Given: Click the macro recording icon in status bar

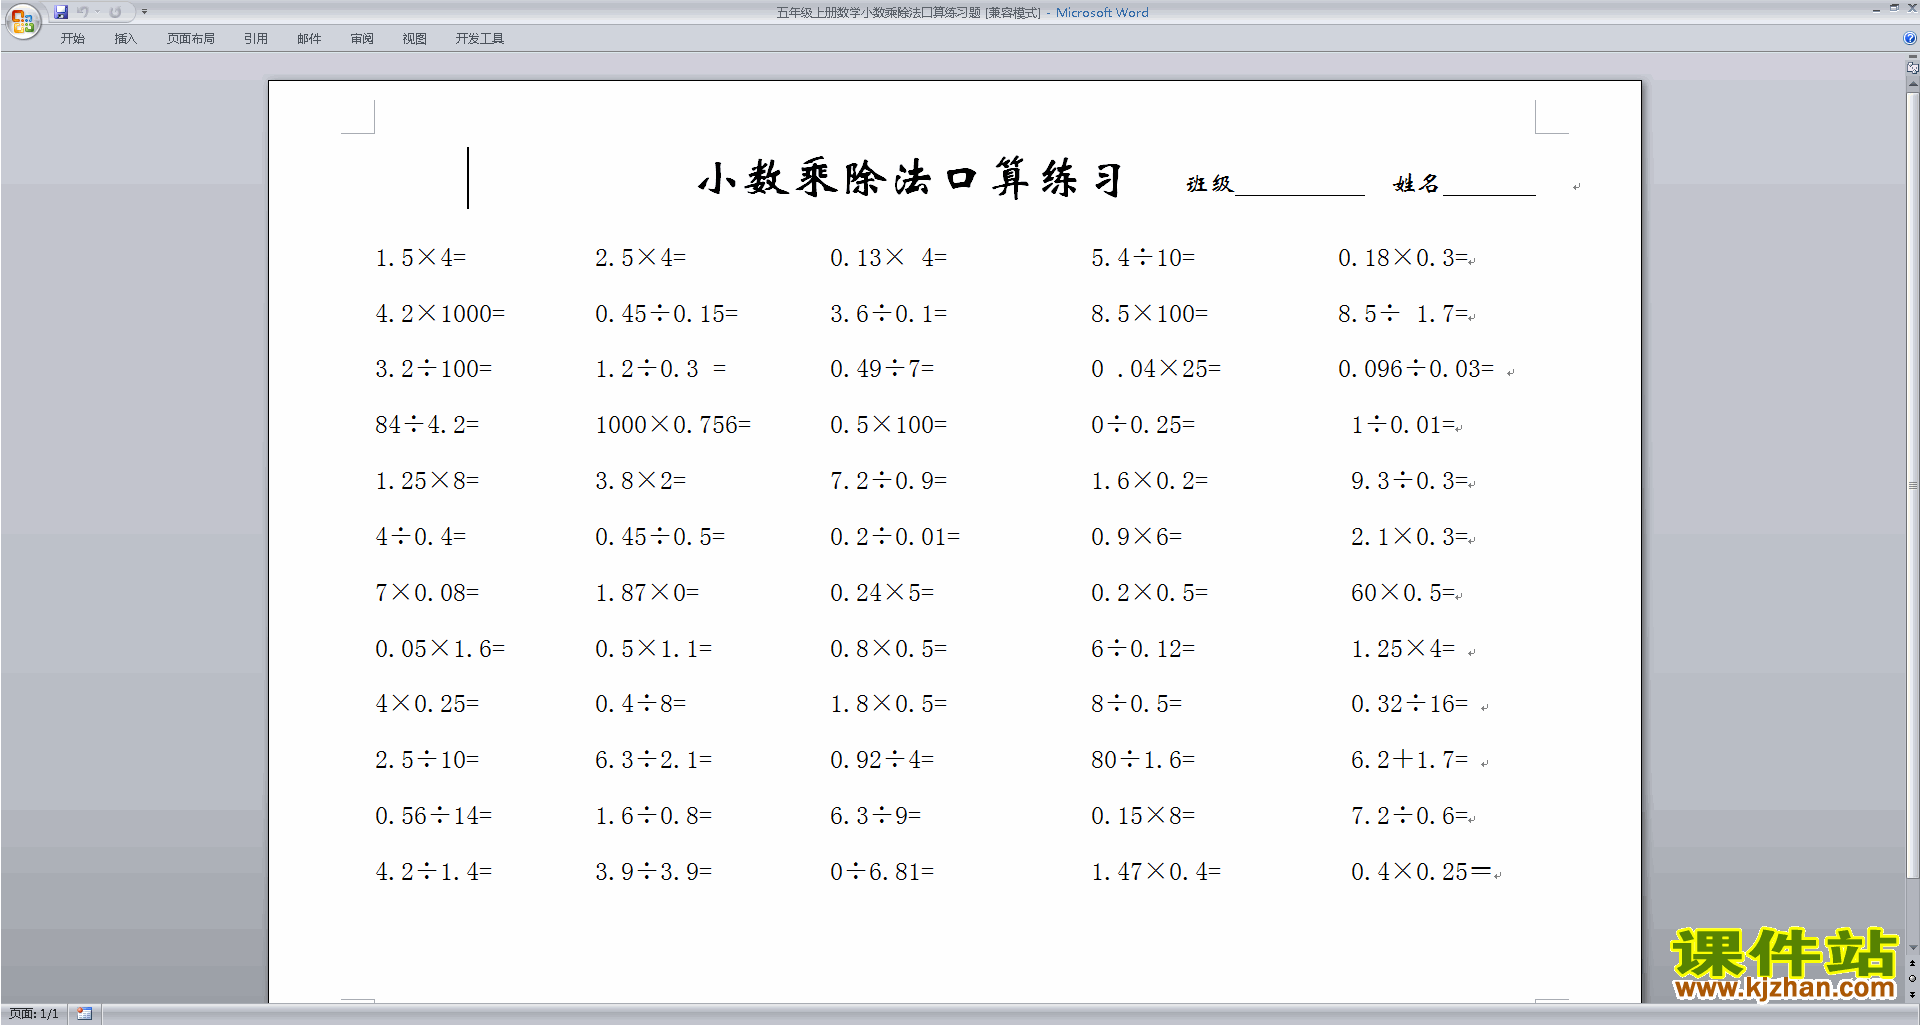Looking at the screenshot, I should 84,1014.
